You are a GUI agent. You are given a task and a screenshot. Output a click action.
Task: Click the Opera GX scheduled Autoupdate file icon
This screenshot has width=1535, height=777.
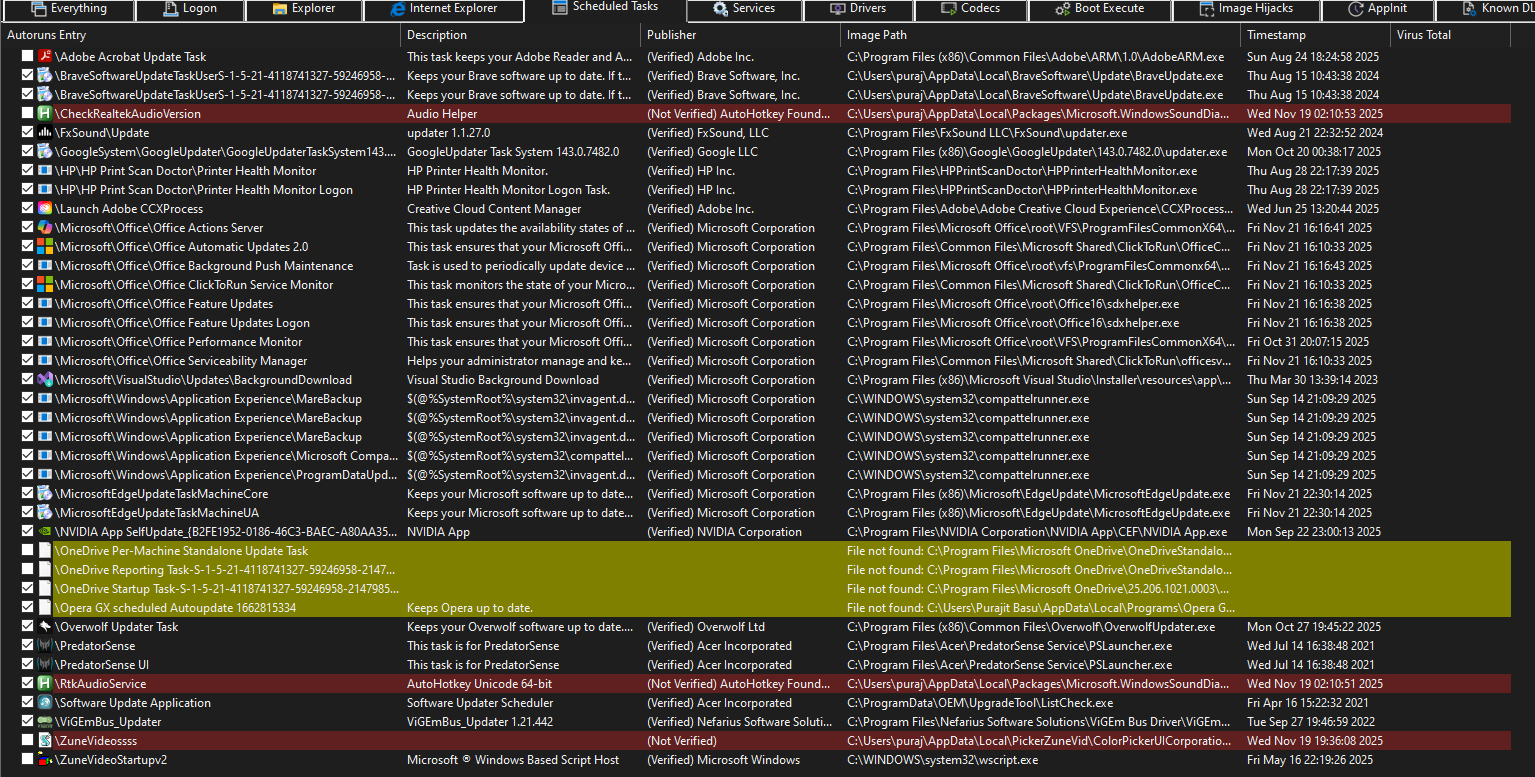(45, 608)
